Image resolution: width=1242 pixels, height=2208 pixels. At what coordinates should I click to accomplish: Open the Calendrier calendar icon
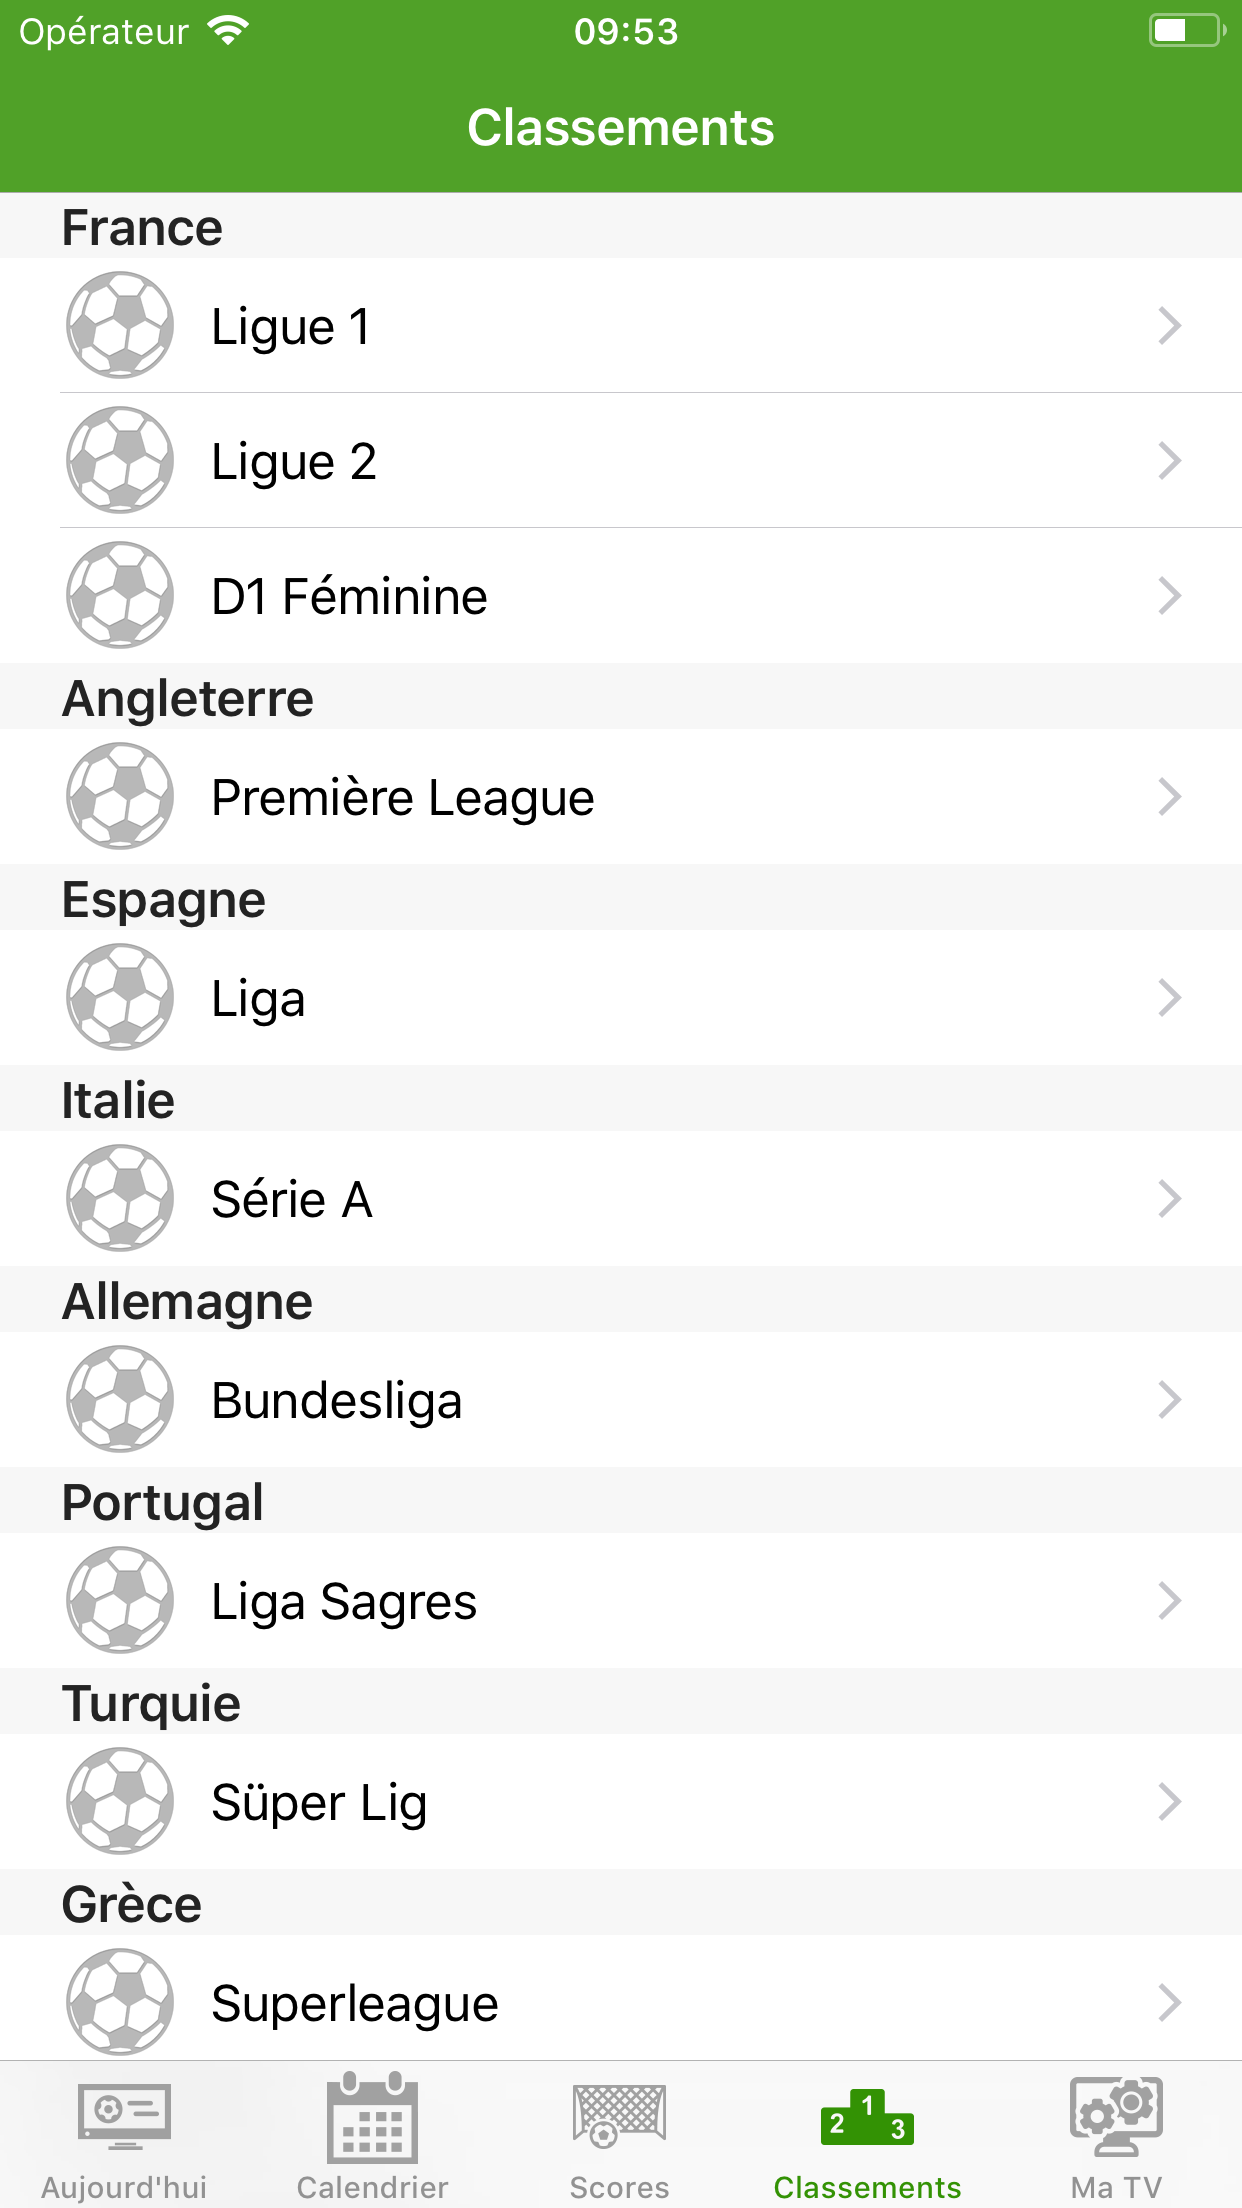point(372,2117)
